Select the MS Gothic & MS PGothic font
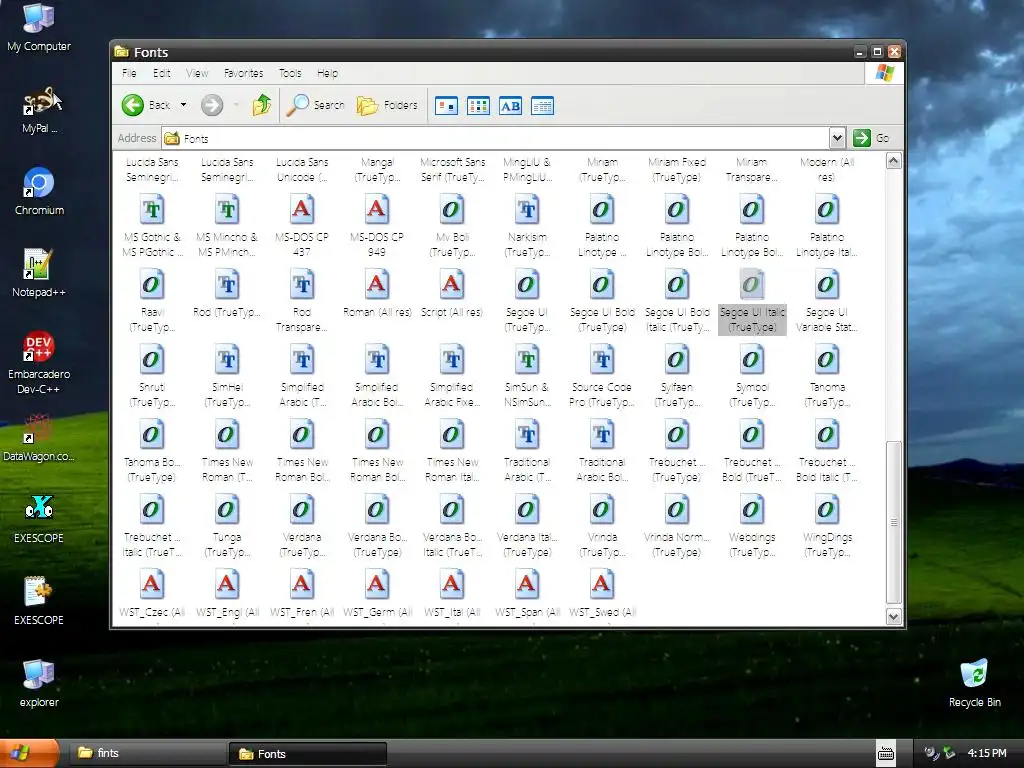The image size is (1024, 768). (152, 226)
